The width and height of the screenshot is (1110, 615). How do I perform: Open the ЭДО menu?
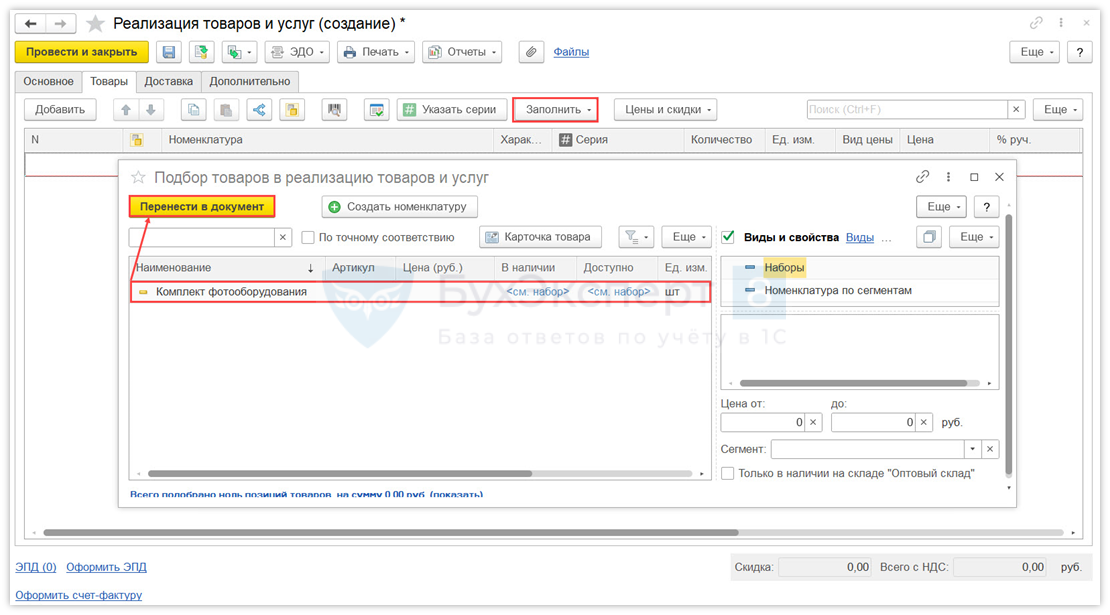(297, 52)
